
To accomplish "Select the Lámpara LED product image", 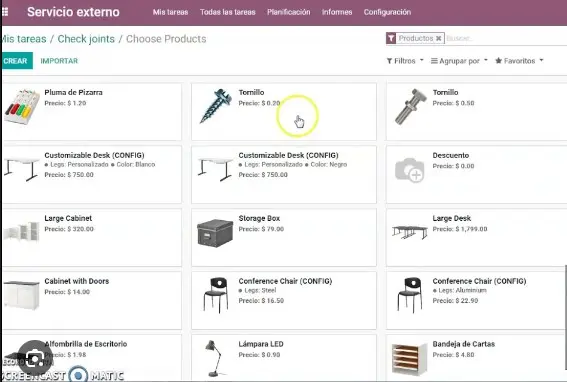I will point(214,358).
